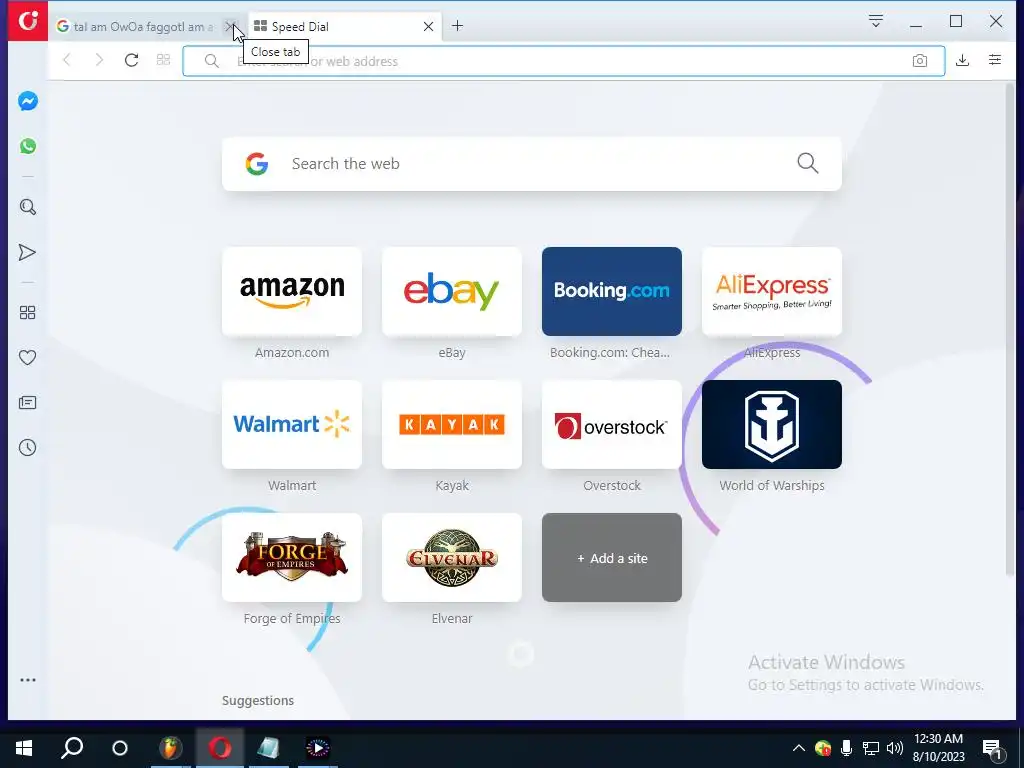Open the Windows Start menu
This screenshot has width=1024, height=768.
24,748
